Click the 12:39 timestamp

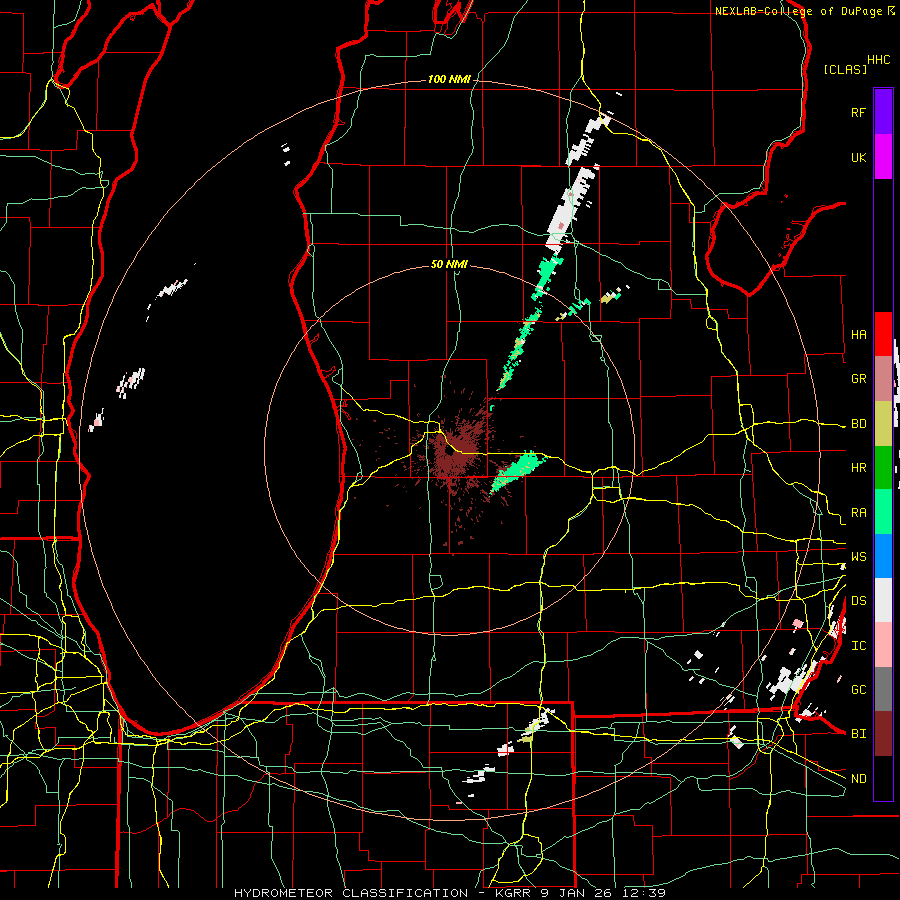[646, 893]
